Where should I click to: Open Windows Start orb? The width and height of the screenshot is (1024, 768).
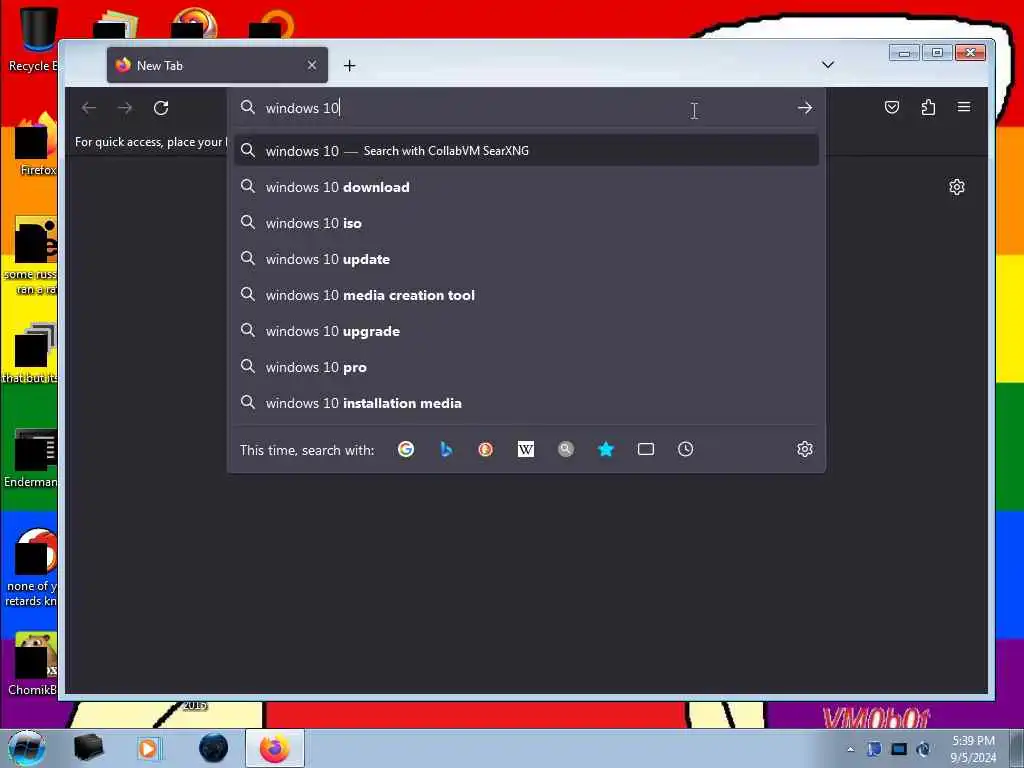point(26,748)
